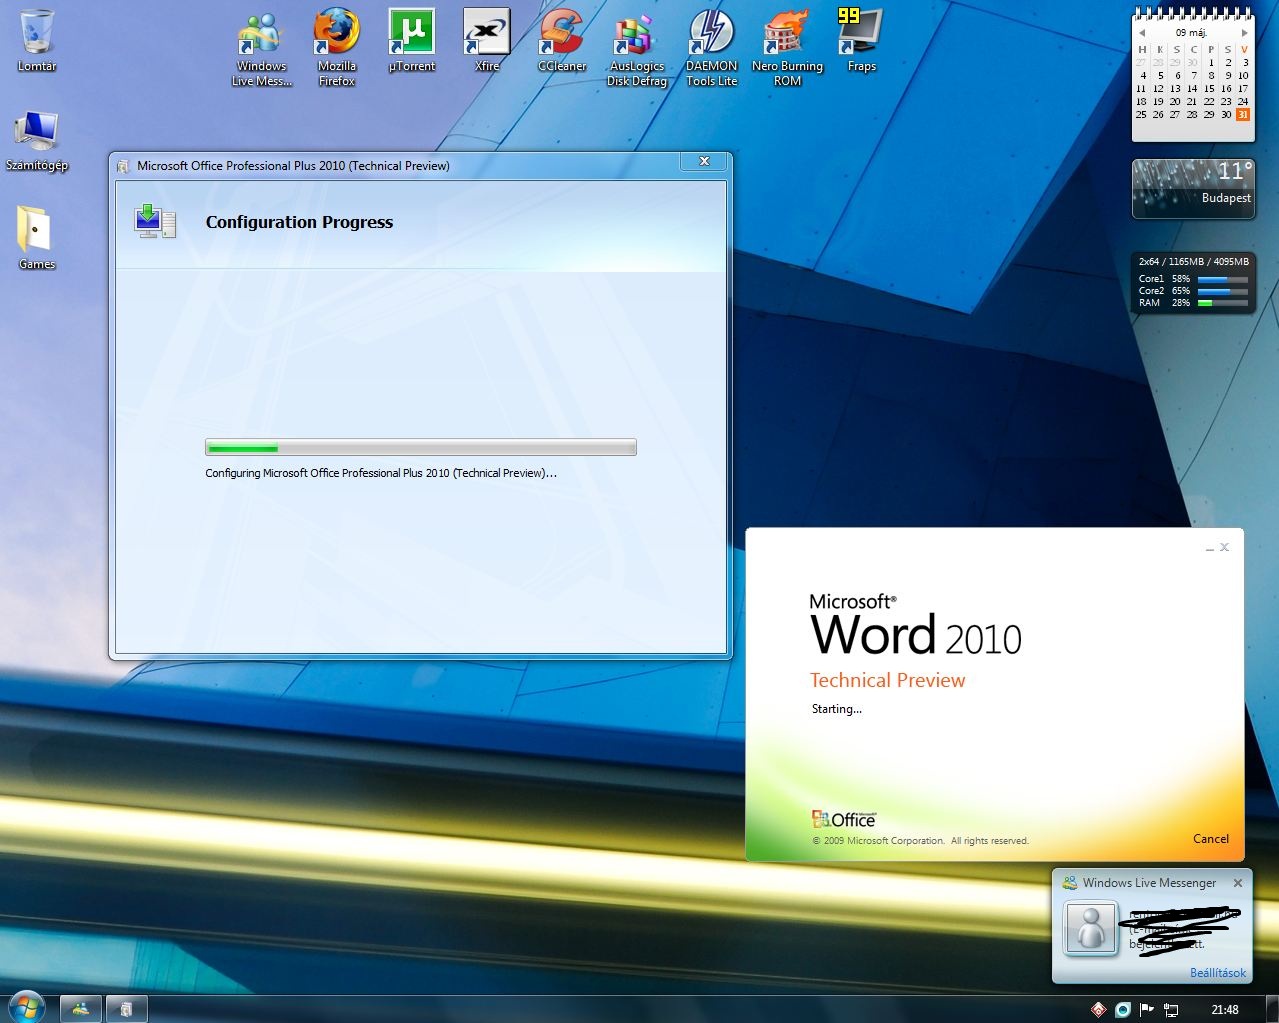Viewport: 1279px width, 1023px height.
Task: Open Beállítások link in Messenger notification
Action: coord(1218,973)
